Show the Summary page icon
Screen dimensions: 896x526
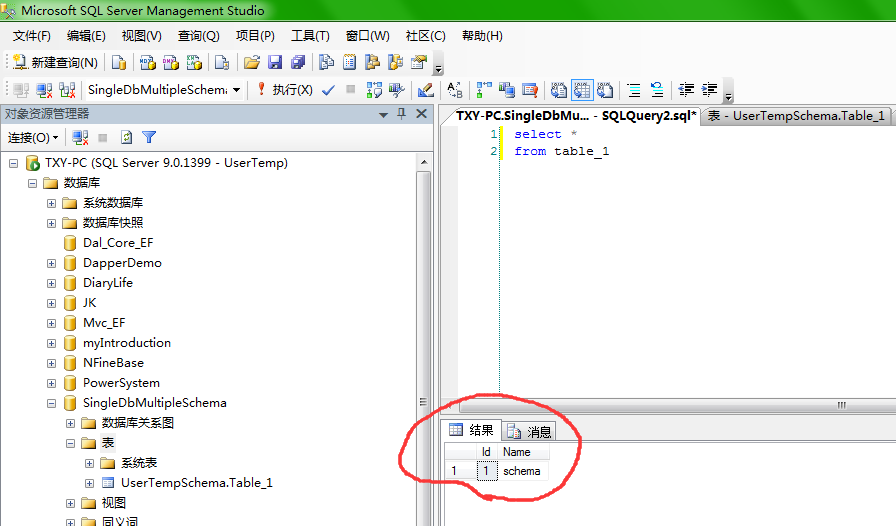349,62
